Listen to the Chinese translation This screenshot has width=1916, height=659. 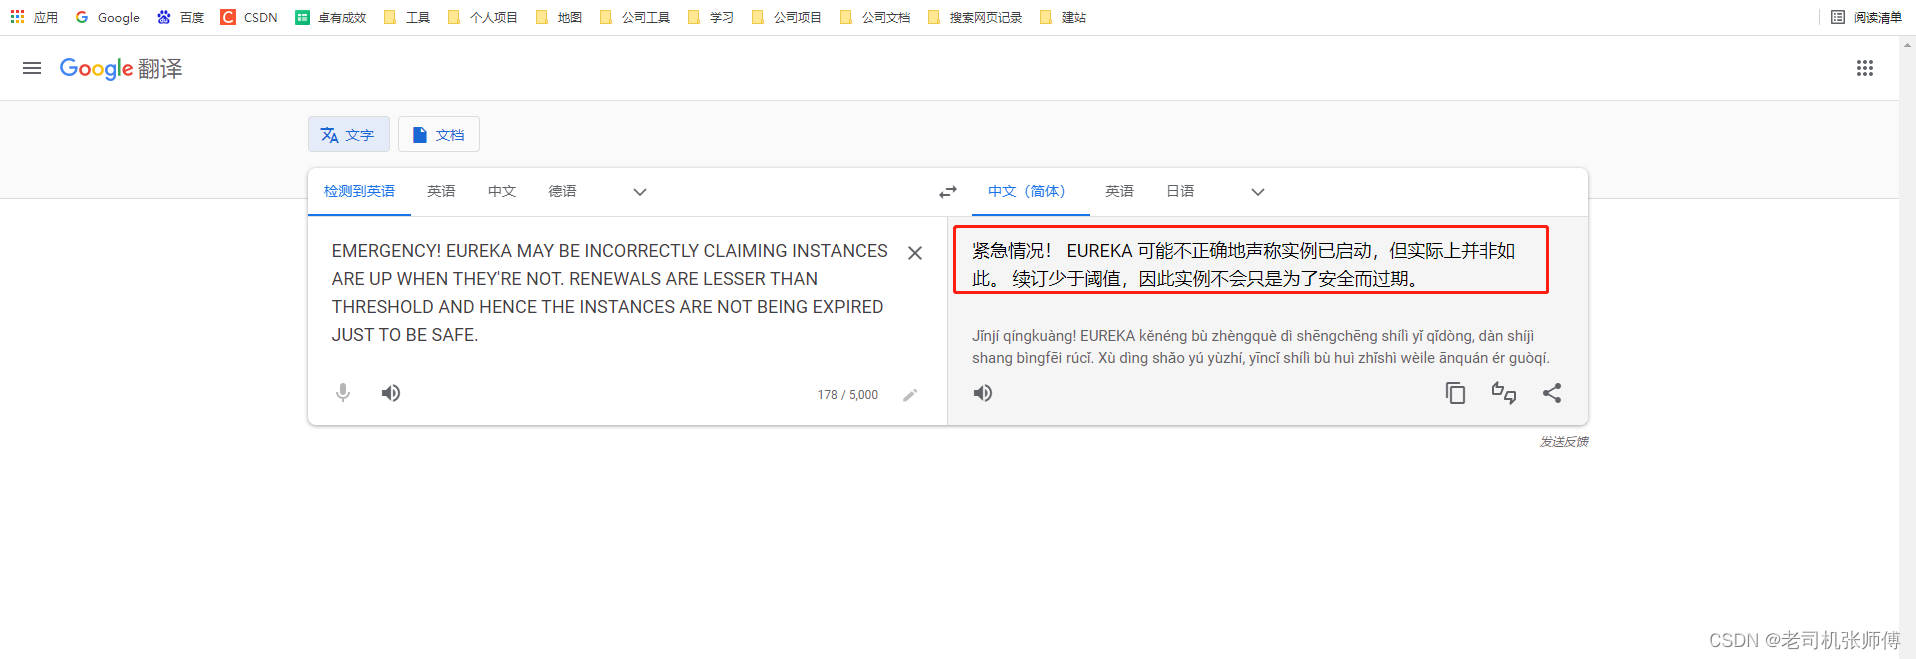click(983, 393)
